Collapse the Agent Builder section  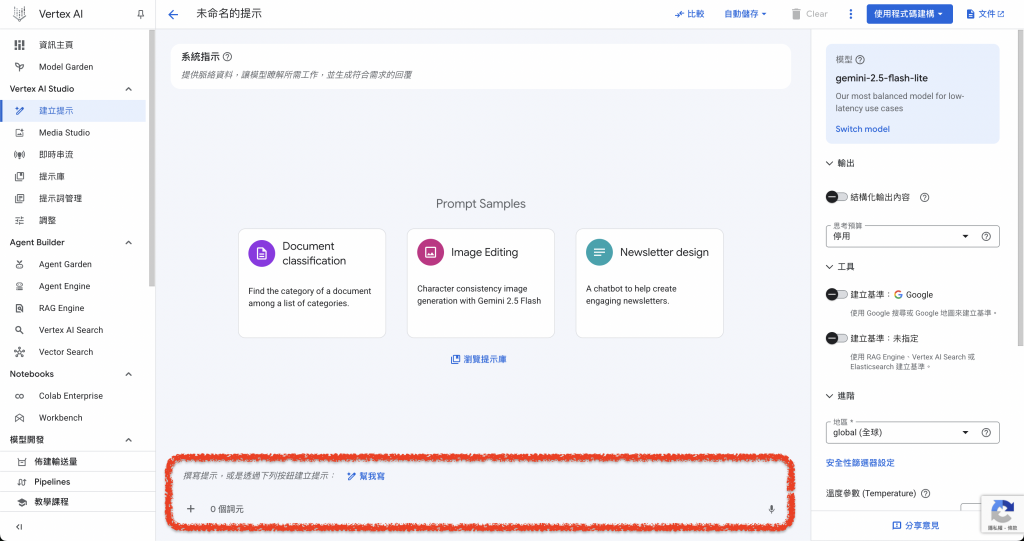coord(129,242)
